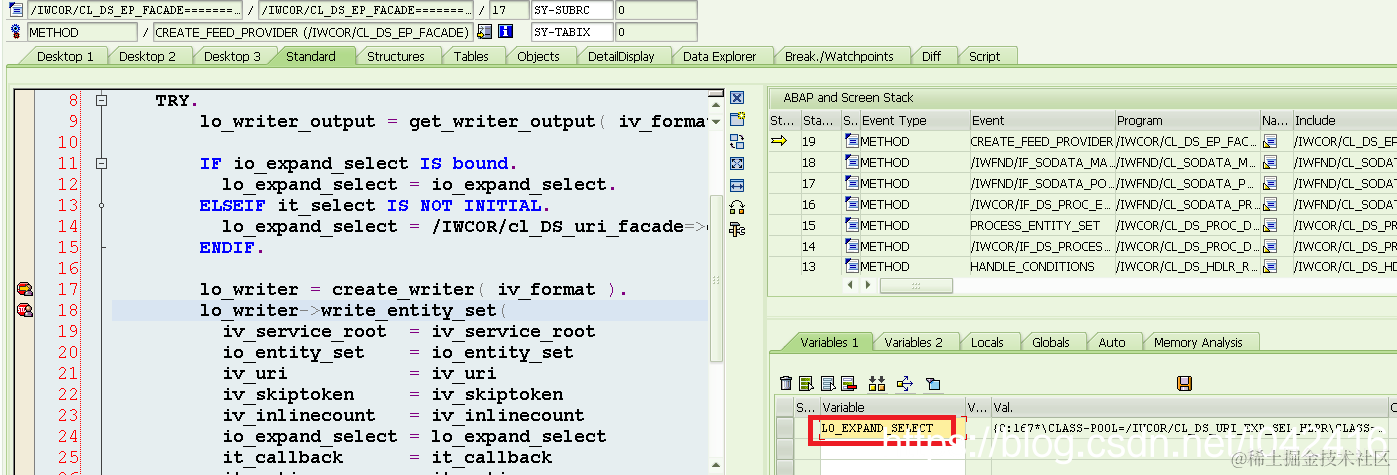Image resolution: width=1397 pixels, height=475 pixels.
Task: Click the Program column header in stack
Action: (1186, 121)
